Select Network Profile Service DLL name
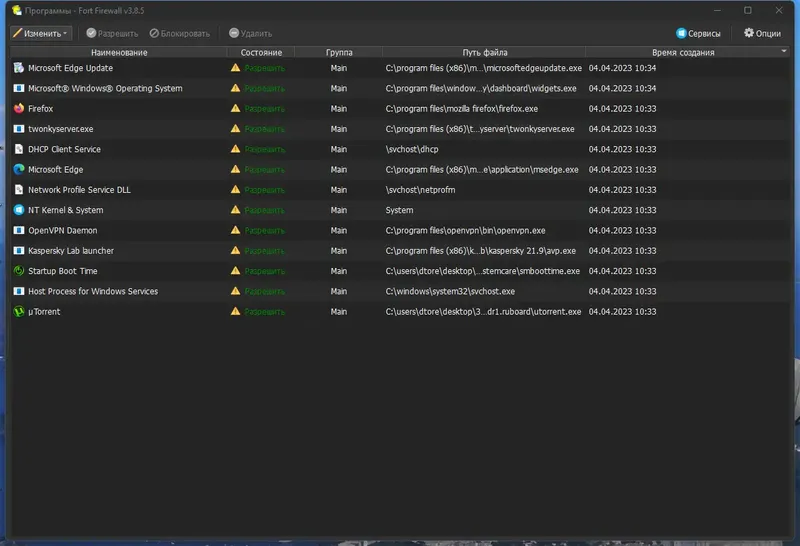The height and width of the screenshot is (546, 800). (79, 190)
